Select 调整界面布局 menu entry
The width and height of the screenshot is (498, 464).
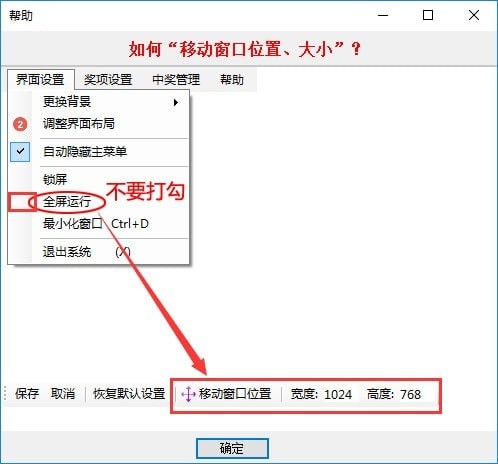(x=99, y=124)
